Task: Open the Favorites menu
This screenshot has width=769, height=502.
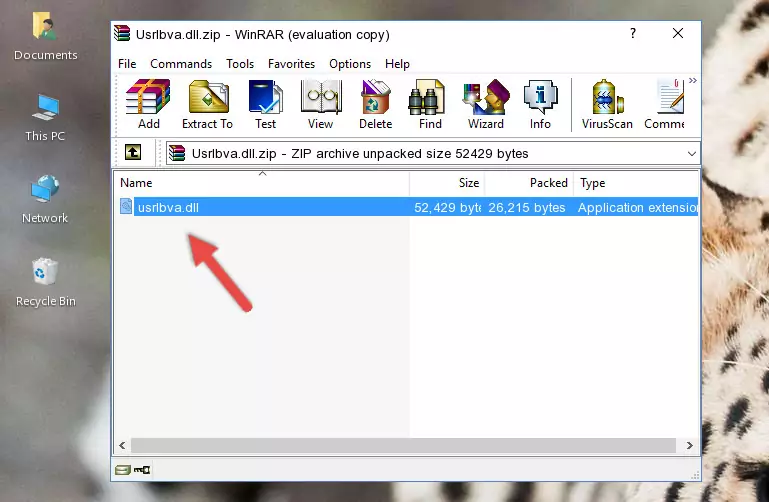Action: (291, 64)
